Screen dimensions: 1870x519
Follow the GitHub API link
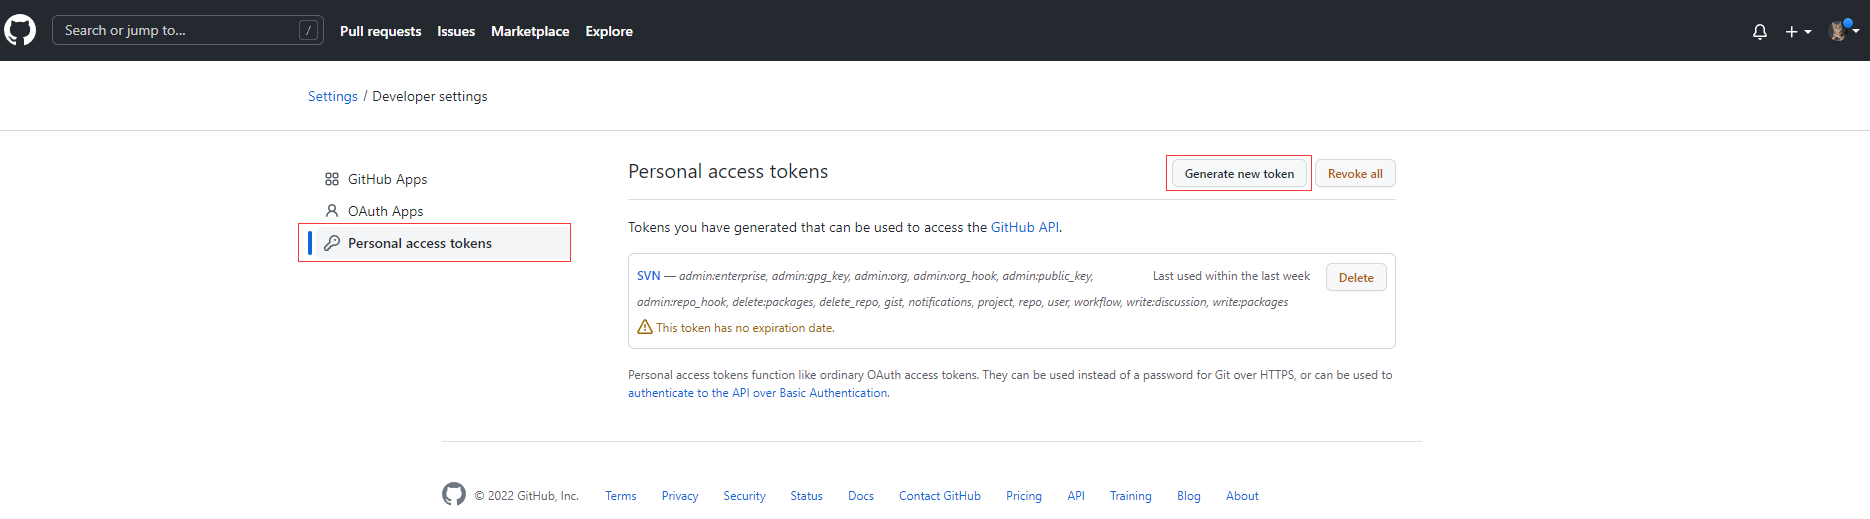click(1024, 227)
